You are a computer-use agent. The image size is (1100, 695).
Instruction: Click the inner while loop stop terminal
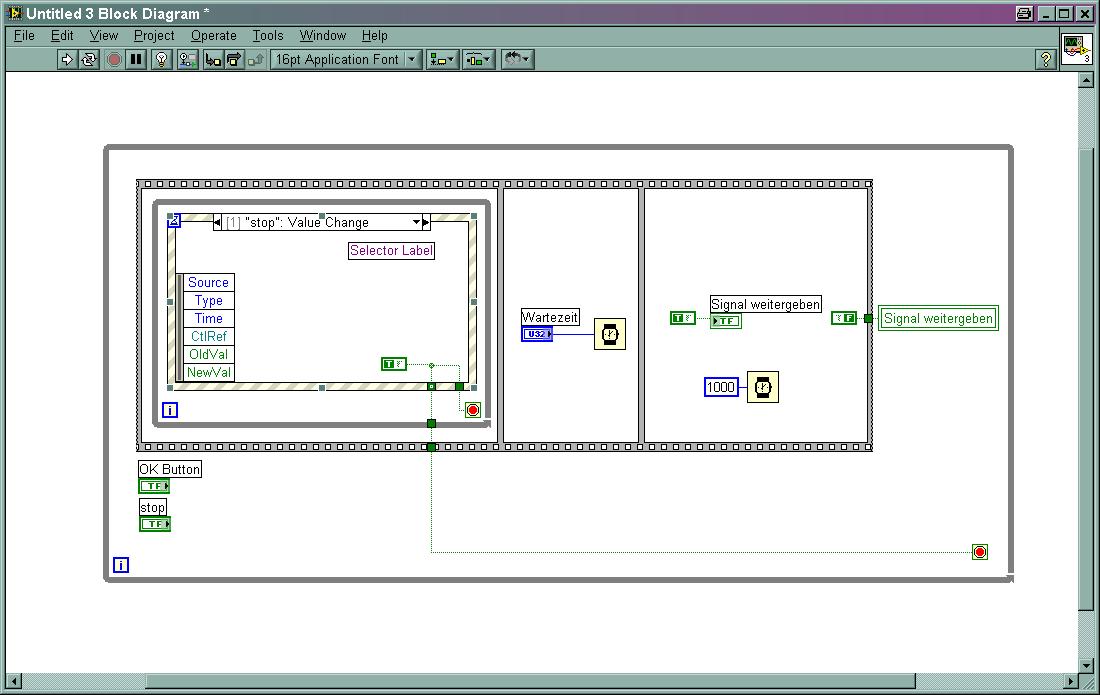pos(473,410)
